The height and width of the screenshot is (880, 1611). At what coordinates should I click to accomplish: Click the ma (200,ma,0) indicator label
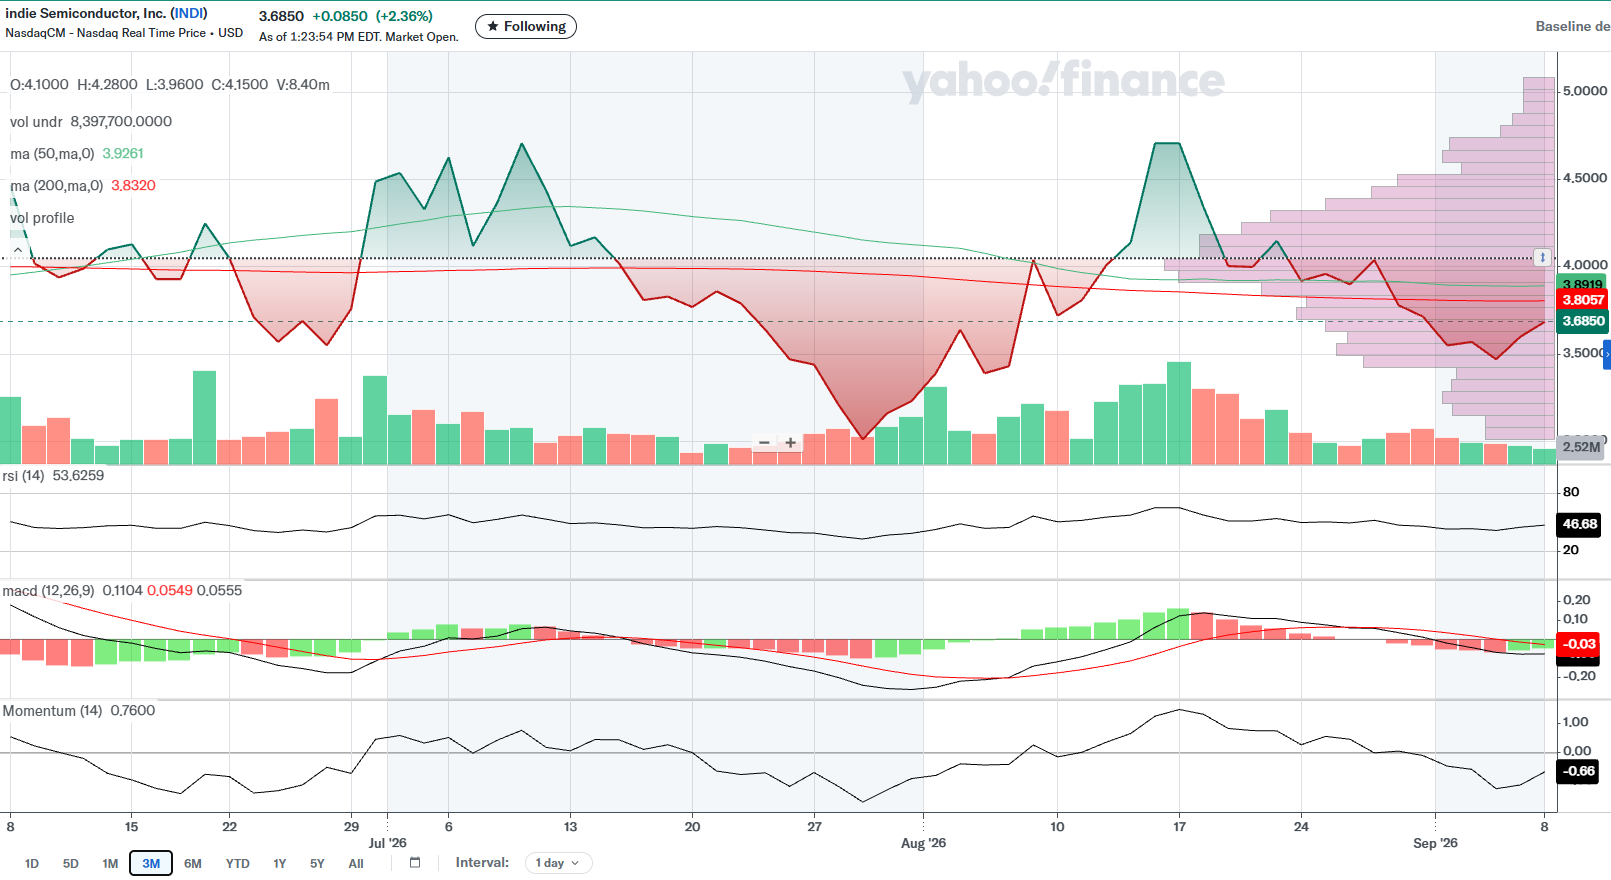click(56, 186)
